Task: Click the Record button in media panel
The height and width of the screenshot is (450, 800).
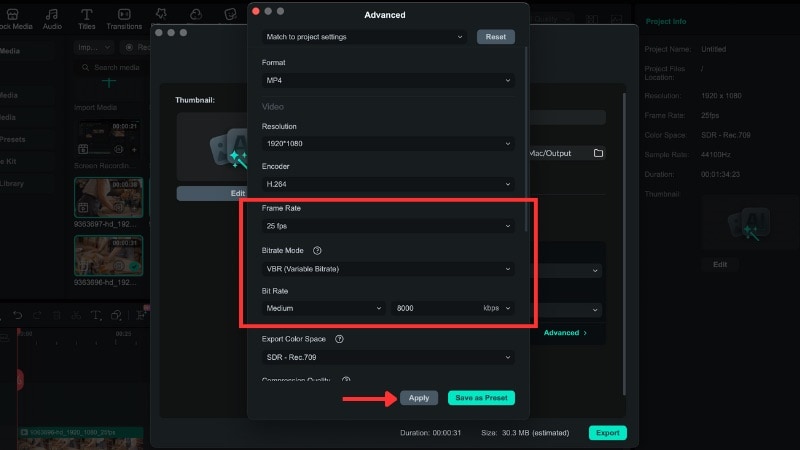Action: click(x=137, y=47)
